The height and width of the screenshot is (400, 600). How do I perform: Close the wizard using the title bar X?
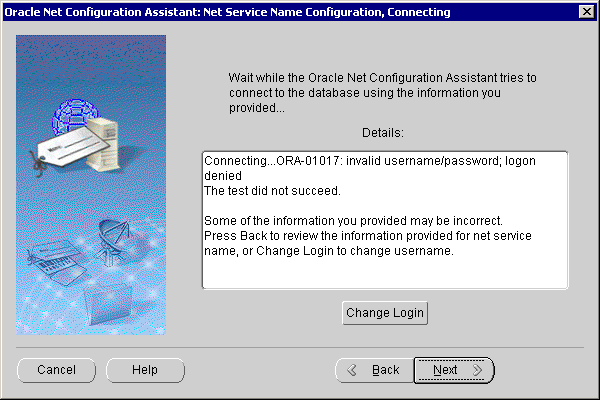586,12
